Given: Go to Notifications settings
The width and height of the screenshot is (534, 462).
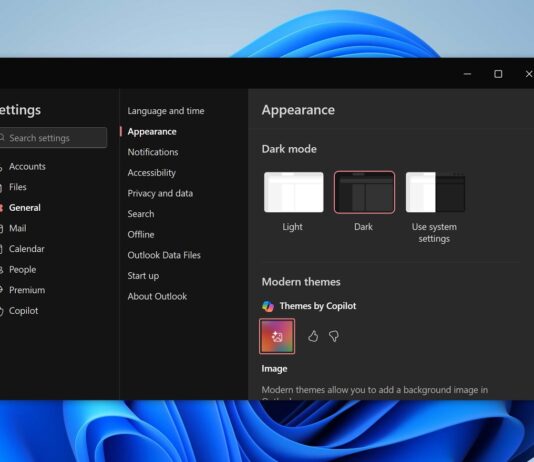Looking at the screenshot, I should [x=153, y=152].
